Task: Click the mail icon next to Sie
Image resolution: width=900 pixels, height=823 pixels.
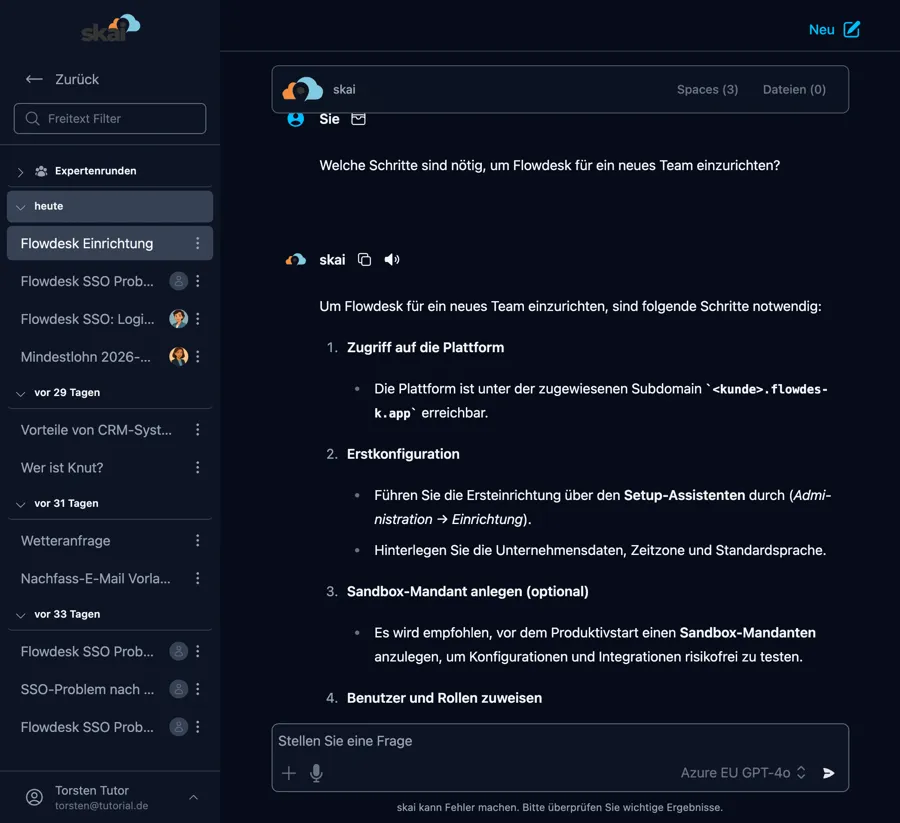Action: (358, 119)
